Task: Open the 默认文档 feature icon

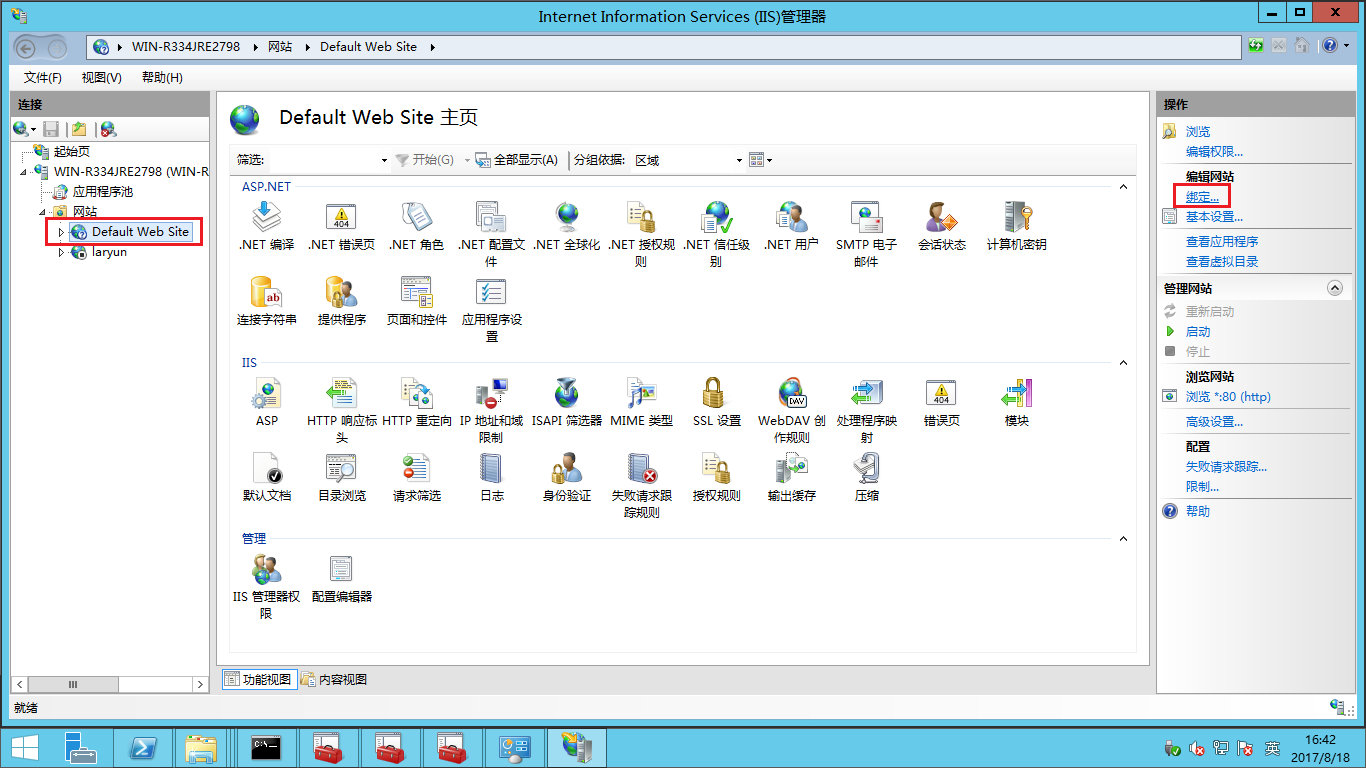Action: [x=266, y=469]
